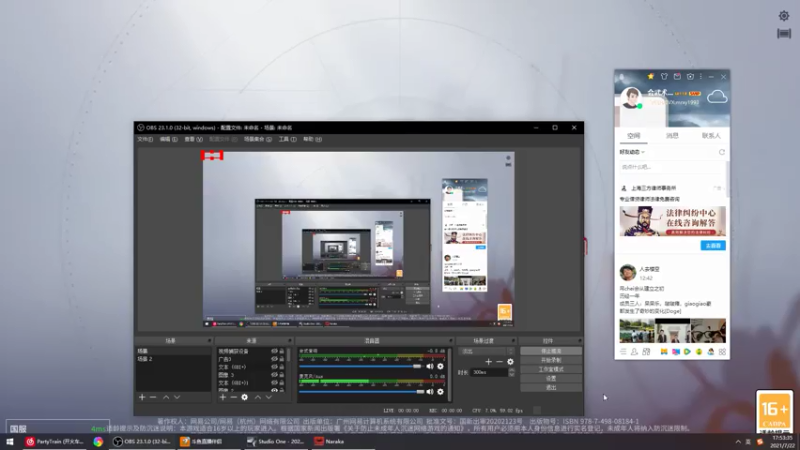Open the QQ mailbox icon

[677, 77]
